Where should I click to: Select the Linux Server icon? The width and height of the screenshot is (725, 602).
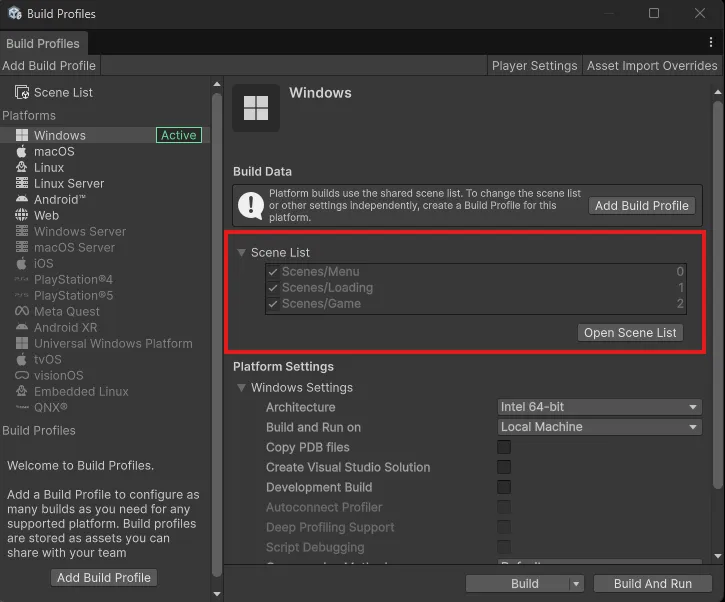tap(22, 183)
